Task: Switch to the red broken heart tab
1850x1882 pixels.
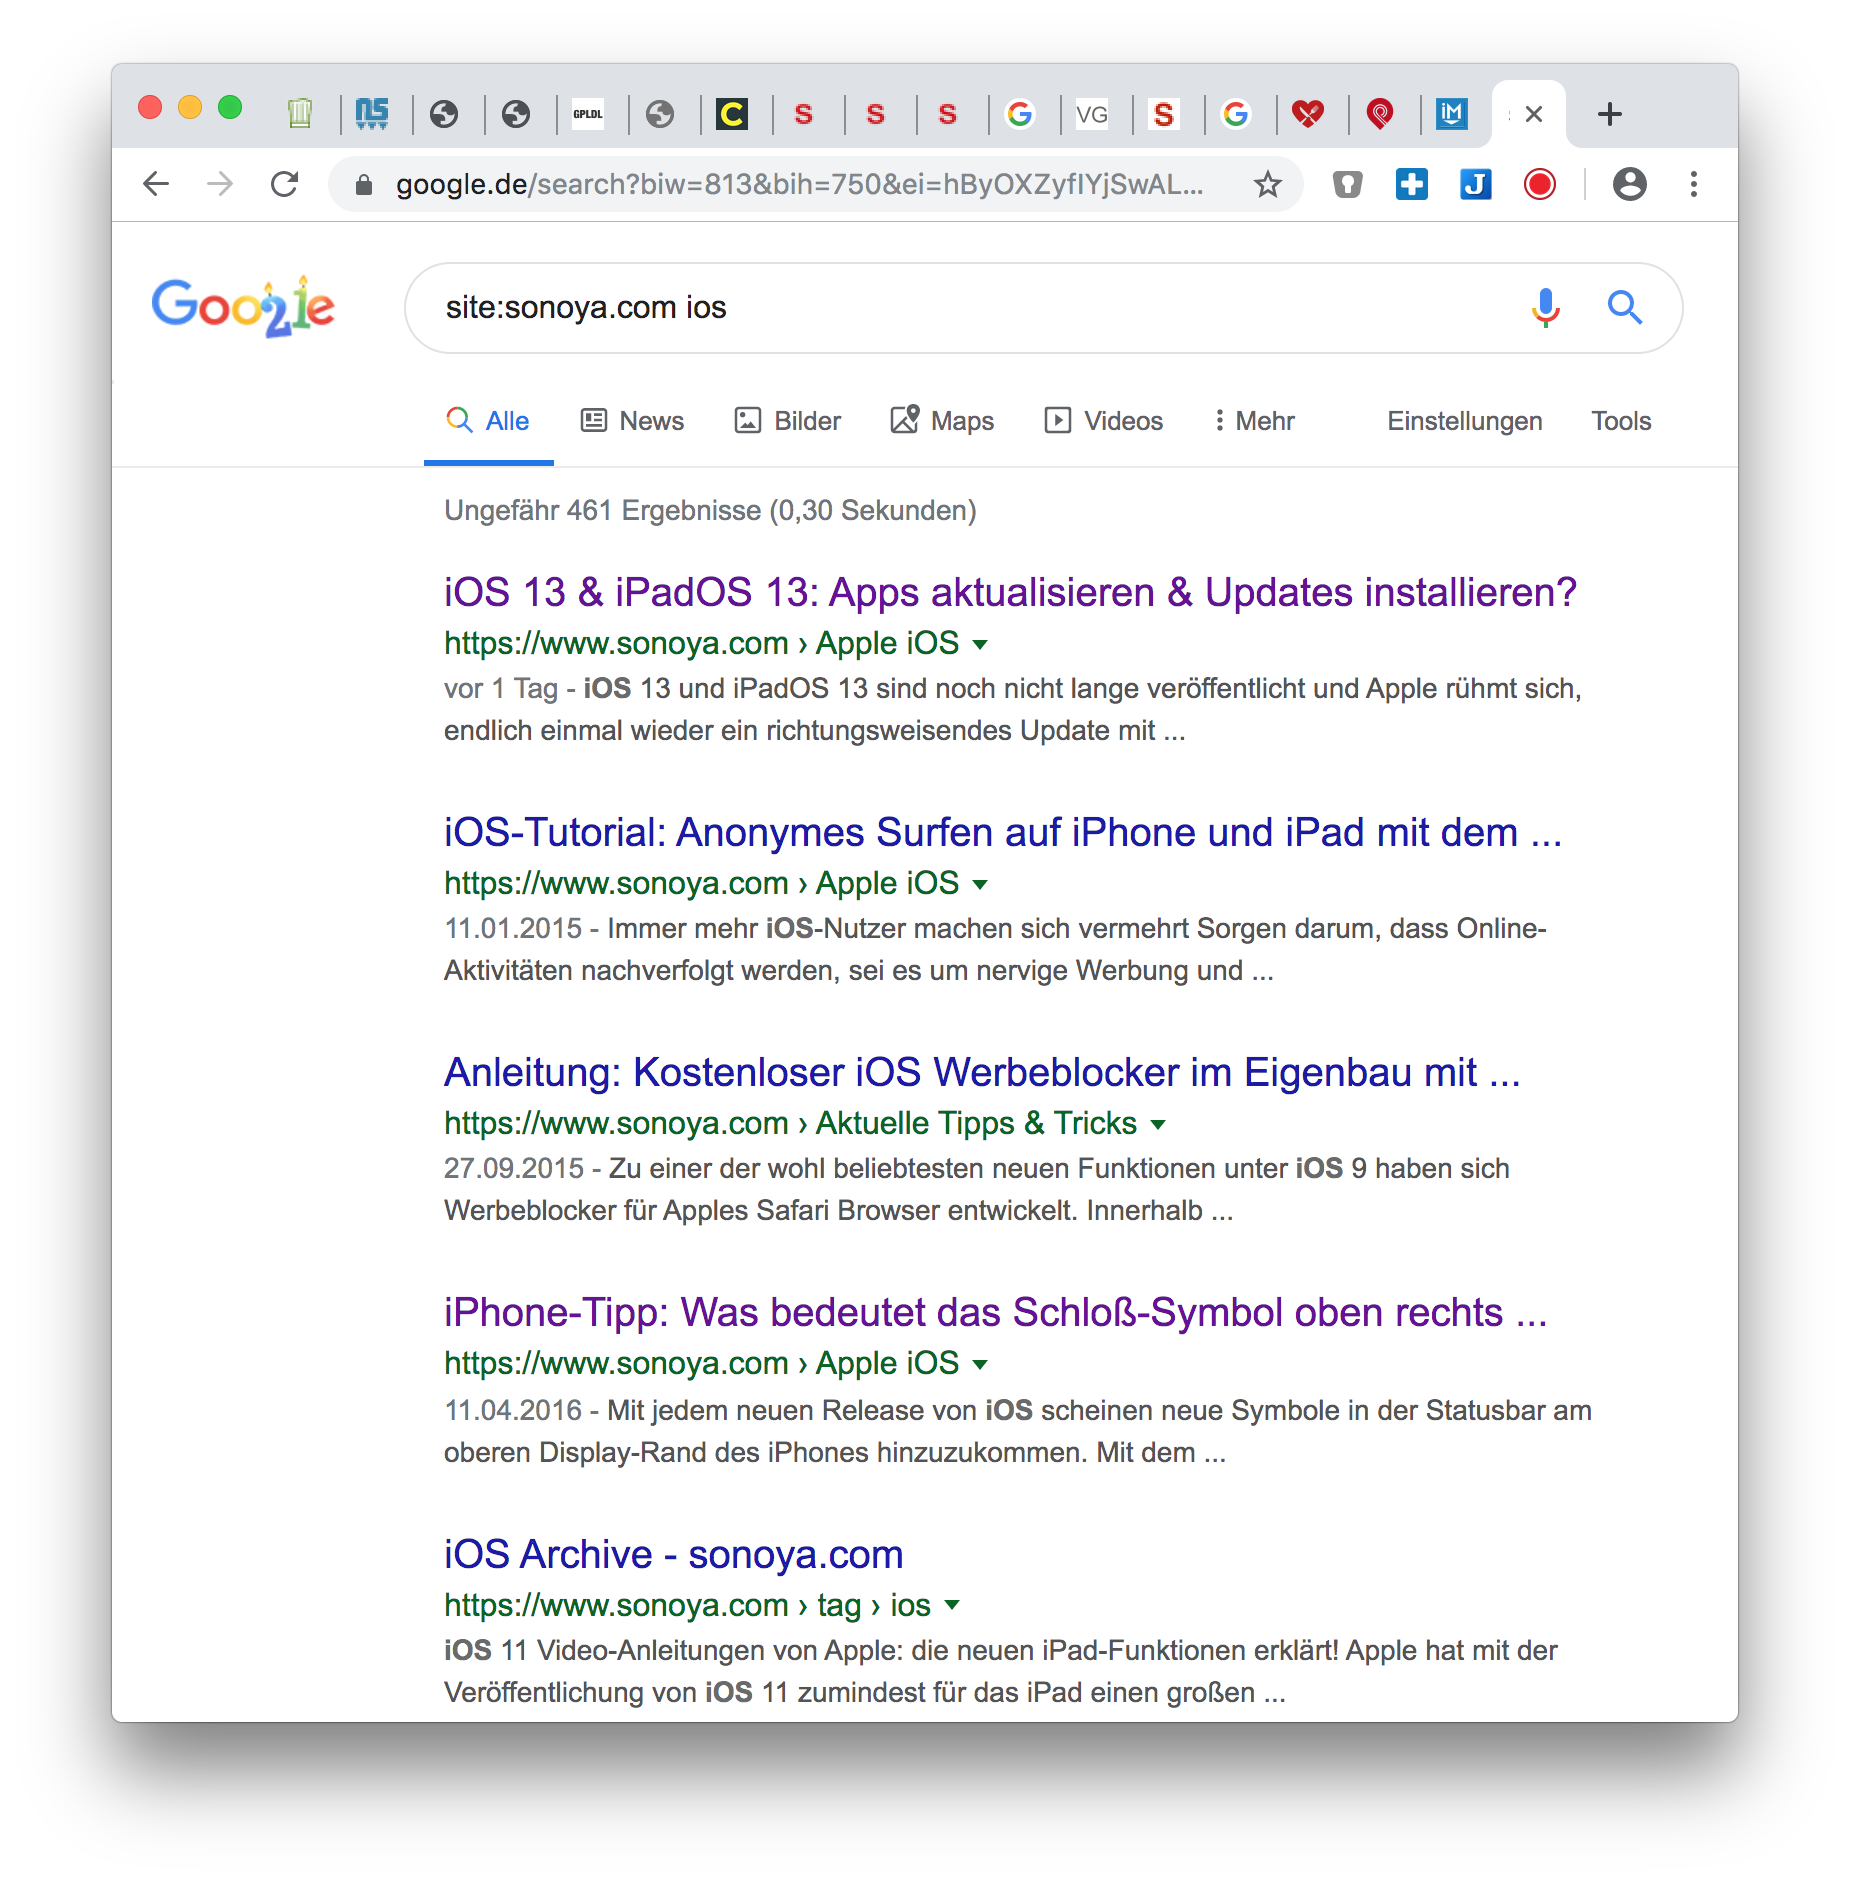Action: (1308, 114)
